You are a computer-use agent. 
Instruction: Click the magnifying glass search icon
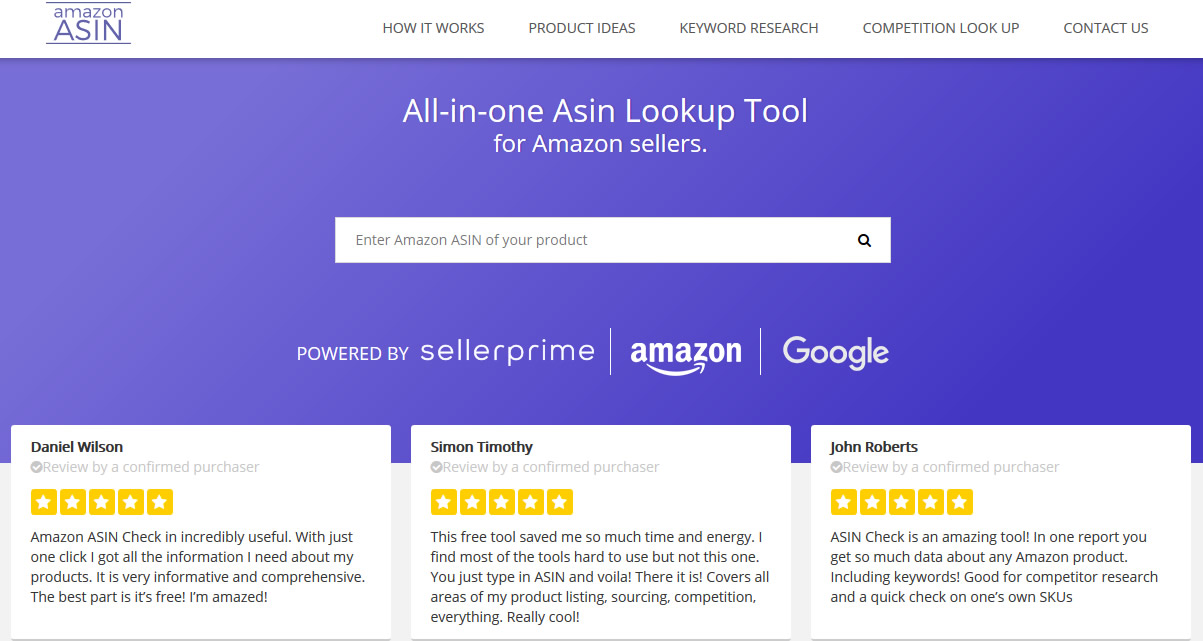coord(864,240)
